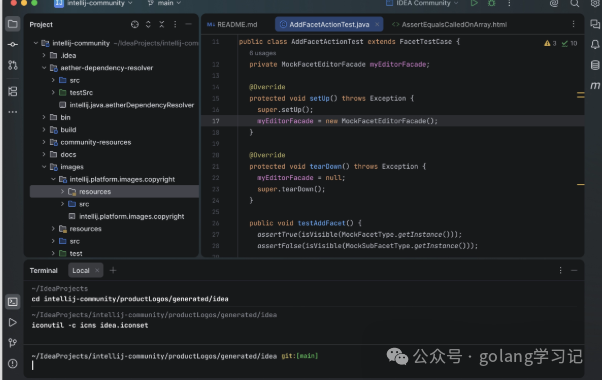Show more tool windows ellipsis in left sidebar
The image size is (602, 380).
pos(12,112)
